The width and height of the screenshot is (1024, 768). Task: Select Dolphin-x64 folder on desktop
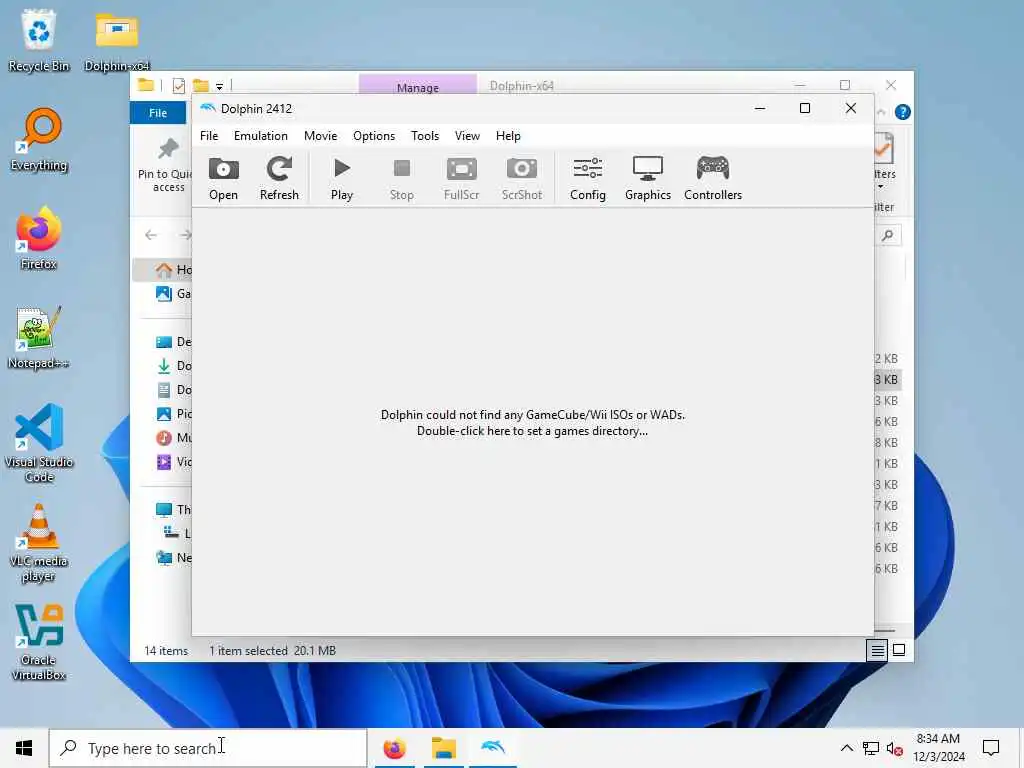117,40
